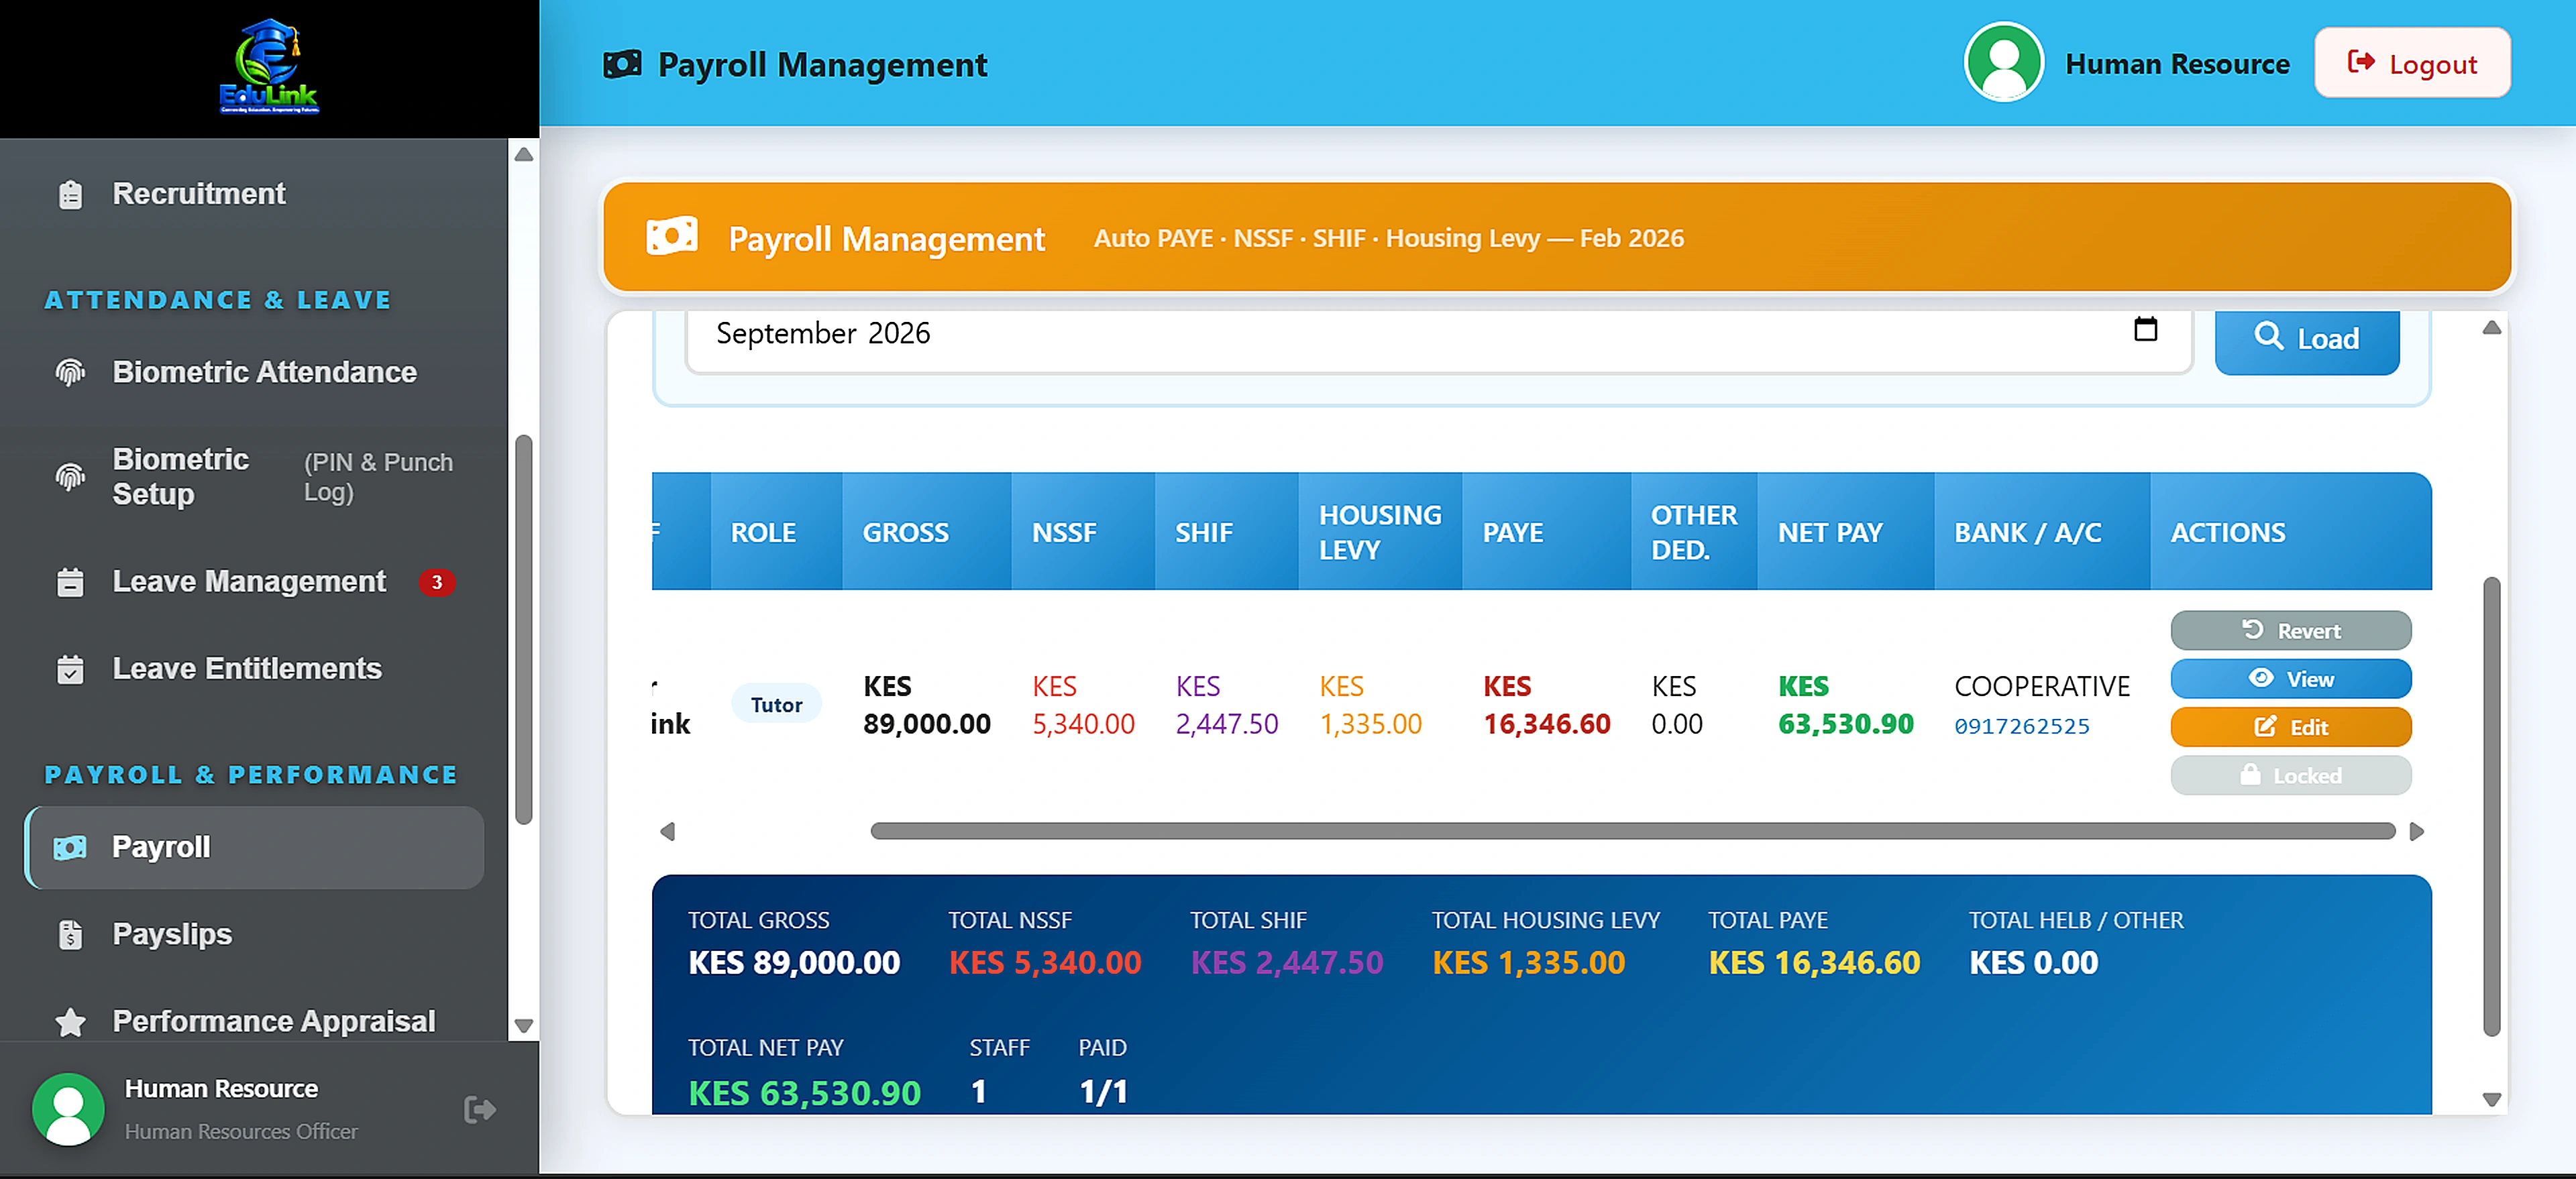Open Leave Entitlements page
2576x1179 pixels.
pyautogui.click(x=254, y=668)
